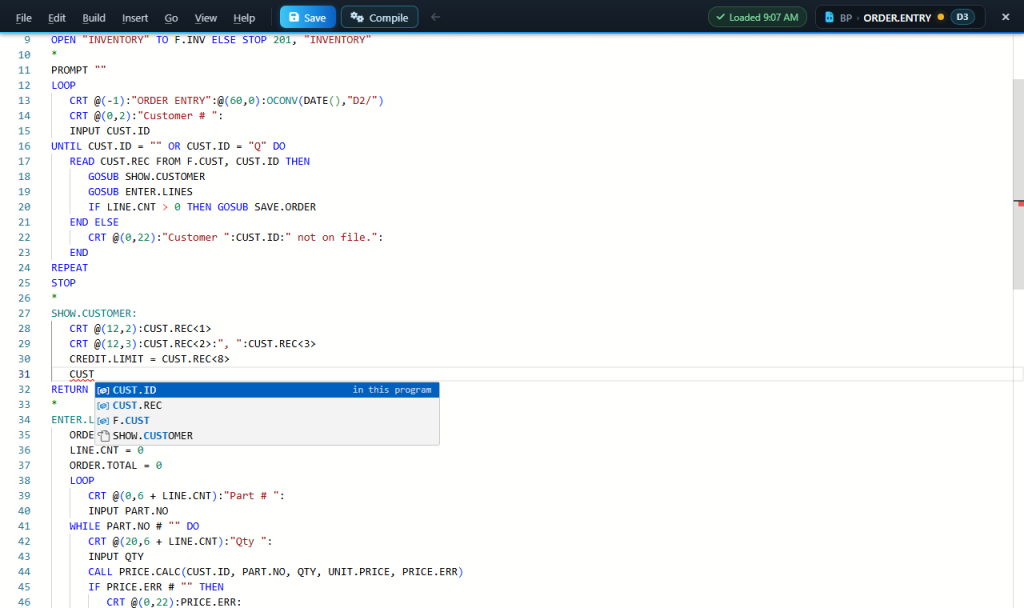Open the Edit menu

(57, 18)
